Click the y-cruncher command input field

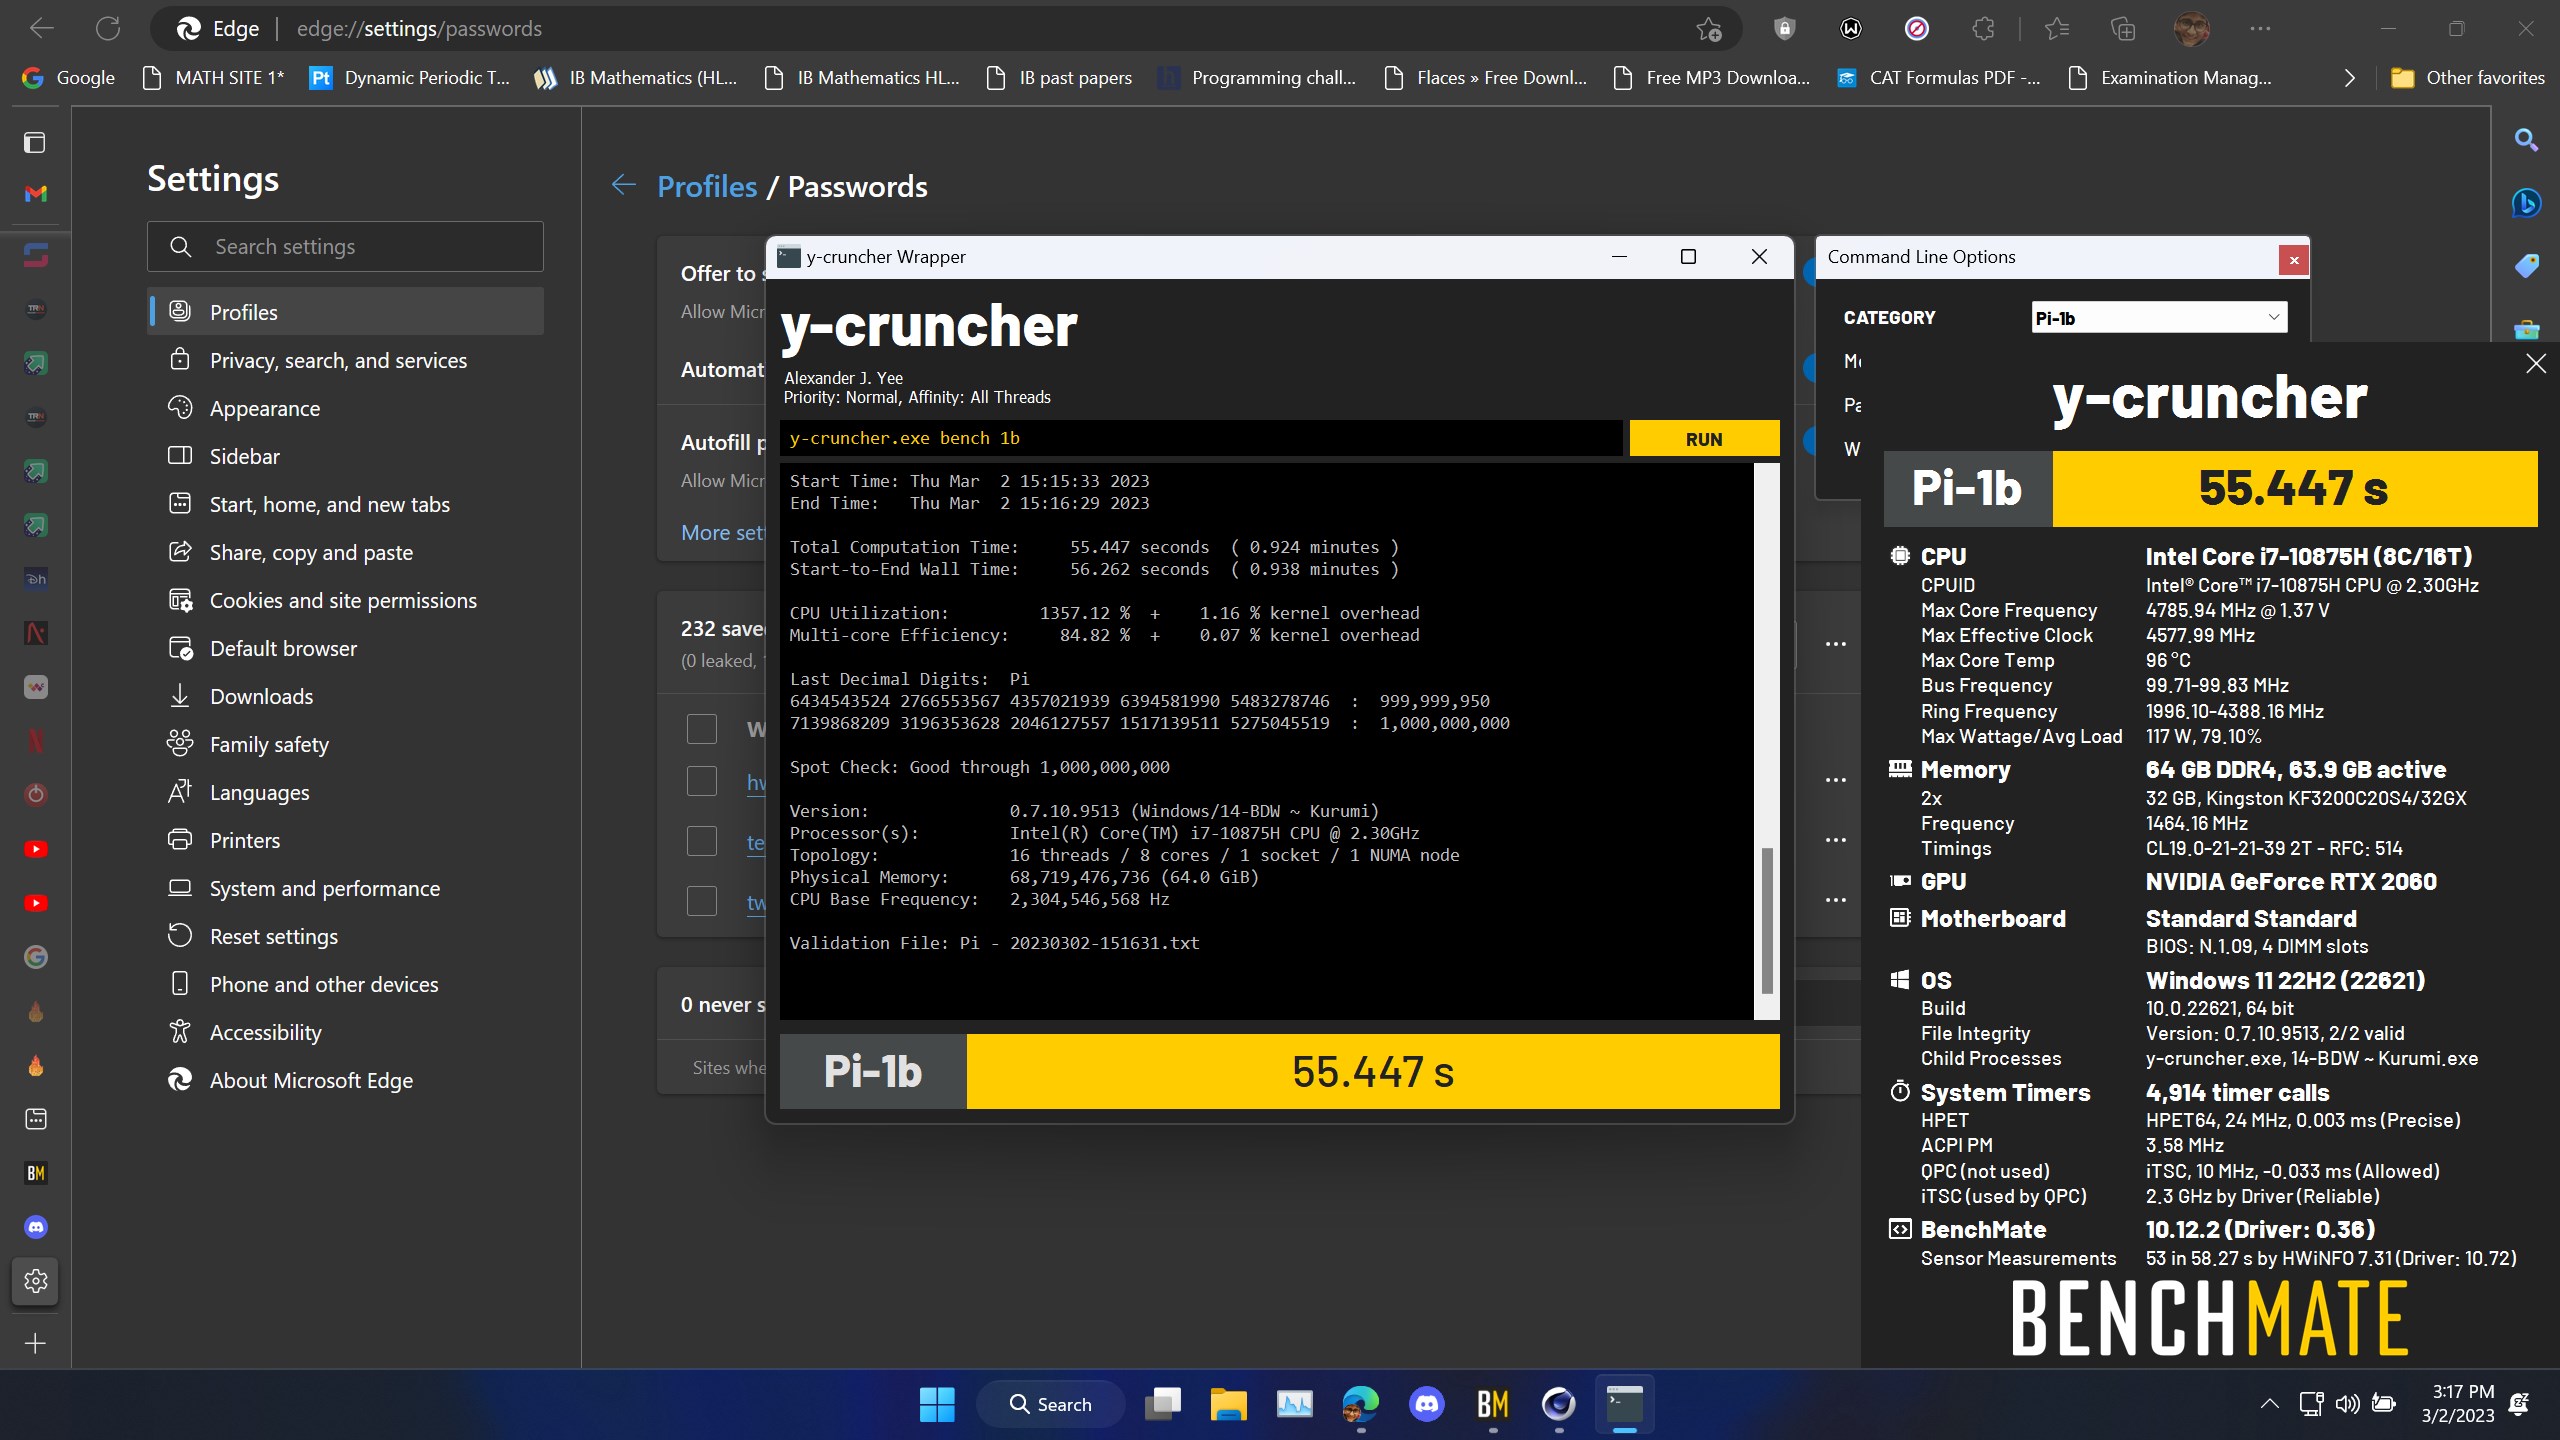pyautogui.click(x=1202, y=439)
